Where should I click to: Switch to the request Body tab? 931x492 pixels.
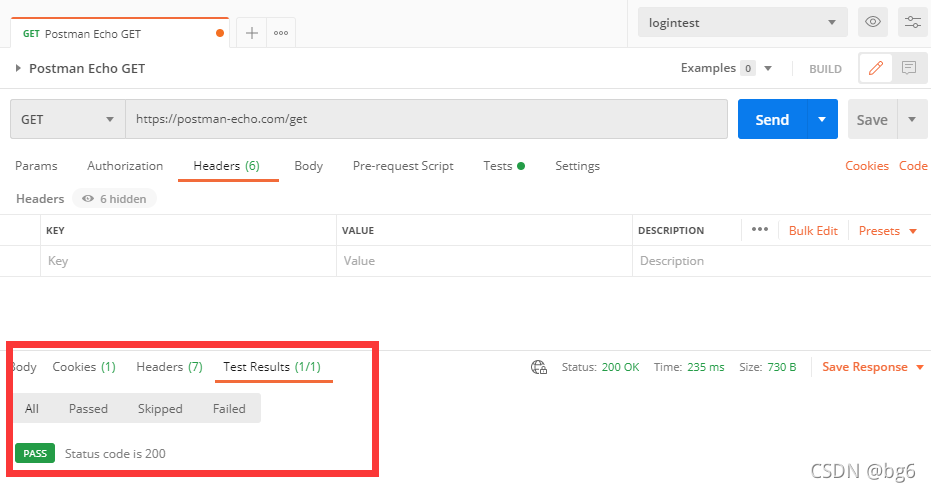[x=309, y=166]
